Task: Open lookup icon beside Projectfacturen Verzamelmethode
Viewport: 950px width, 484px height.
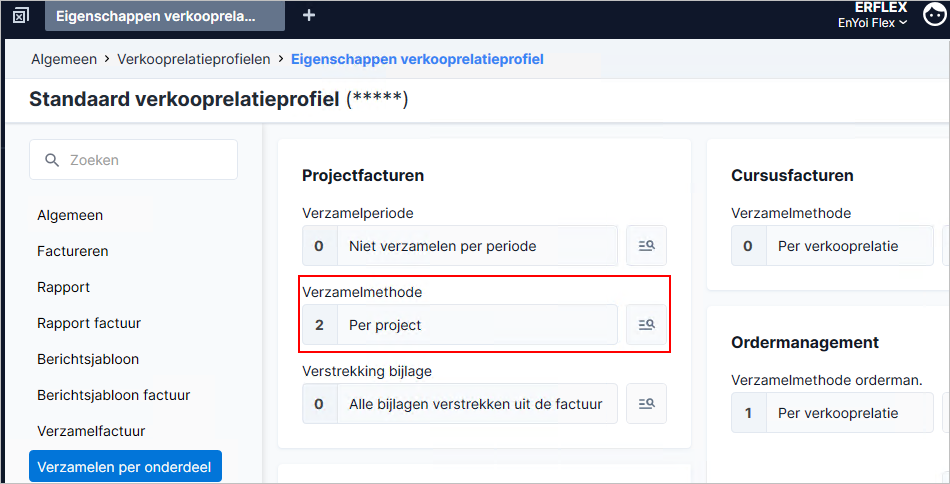Action: click(646, 325)
